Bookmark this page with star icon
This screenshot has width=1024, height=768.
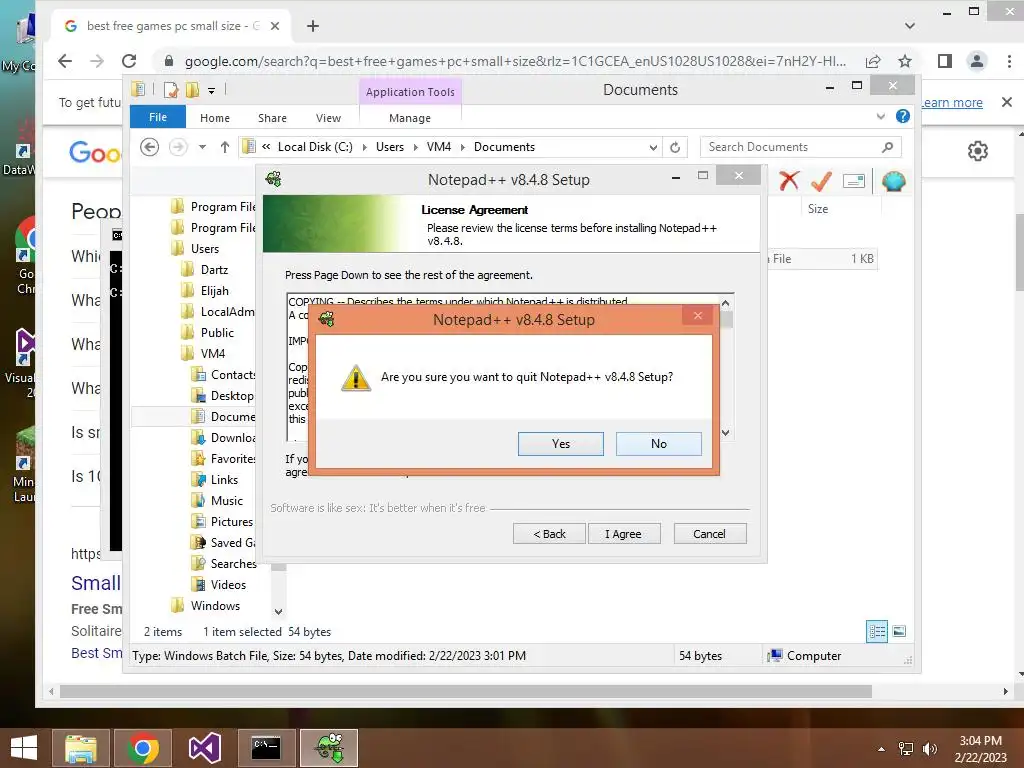coord(904,61)
